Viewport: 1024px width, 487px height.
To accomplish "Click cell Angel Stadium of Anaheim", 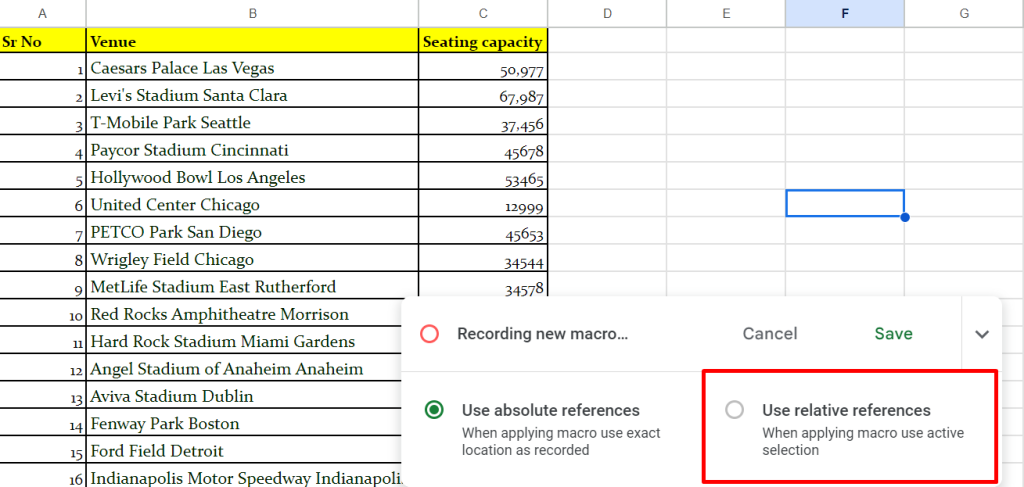I will coord(244,368).
